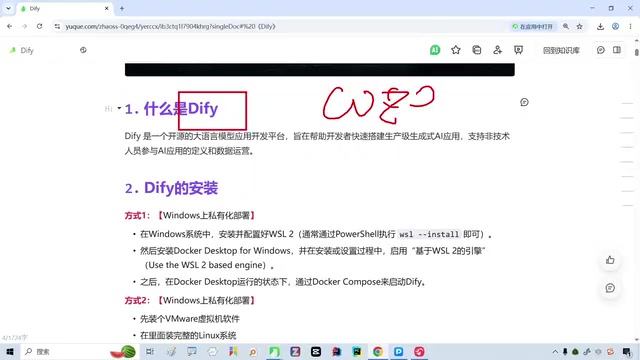This screenshot has width=640, height=360.
Task: Bookmark this page with star icon
Action: (x=580, y=26)
